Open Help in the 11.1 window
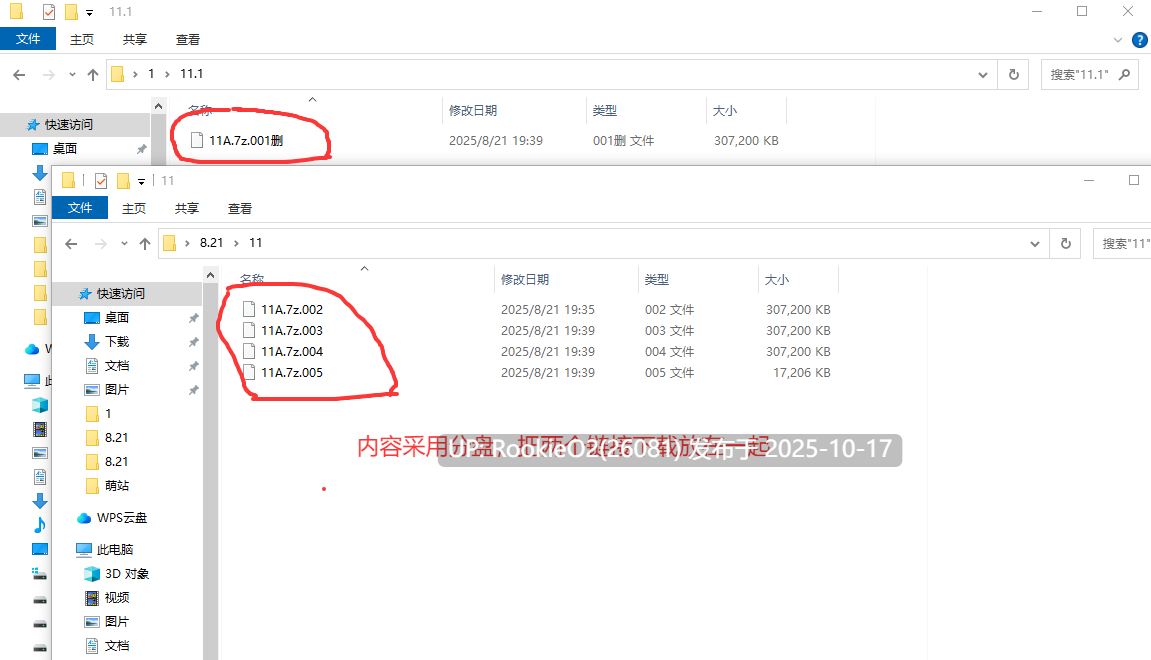The width and height of the screenshot is (1151, 660). 1140,40
